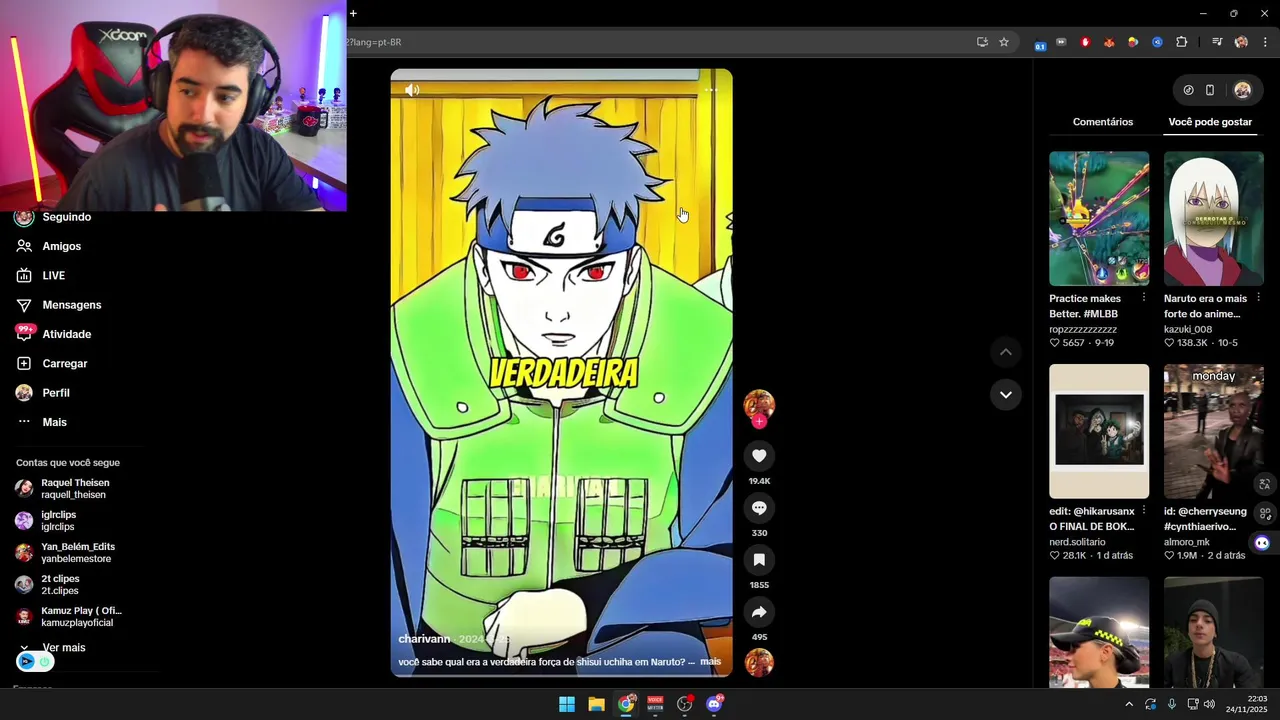Screen dimensions: 1280x720
Task: Mute the video with the speaker icon
Action: pos(412,90)
